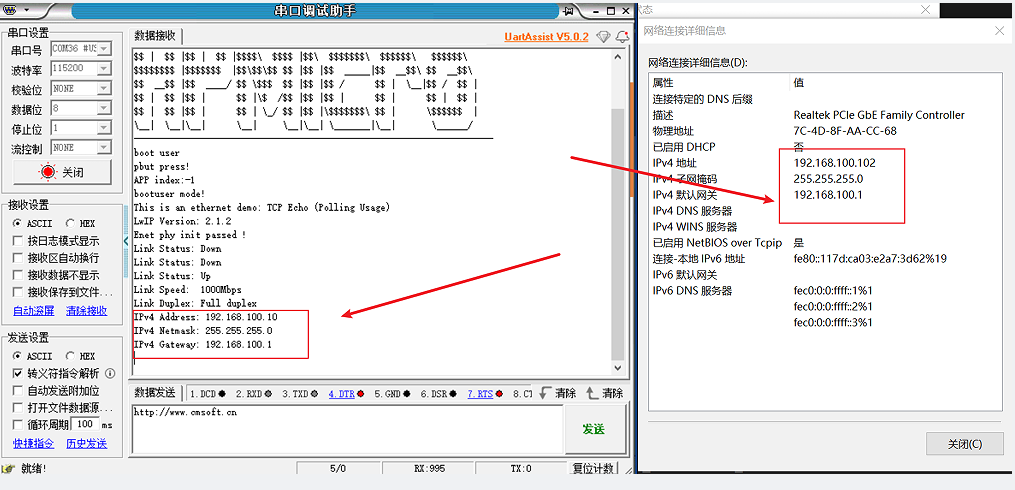Enable 打开文件数据源 checkbox
Image resolution: width=1015 pixels, height=490 pixels.
coord(18,408)
